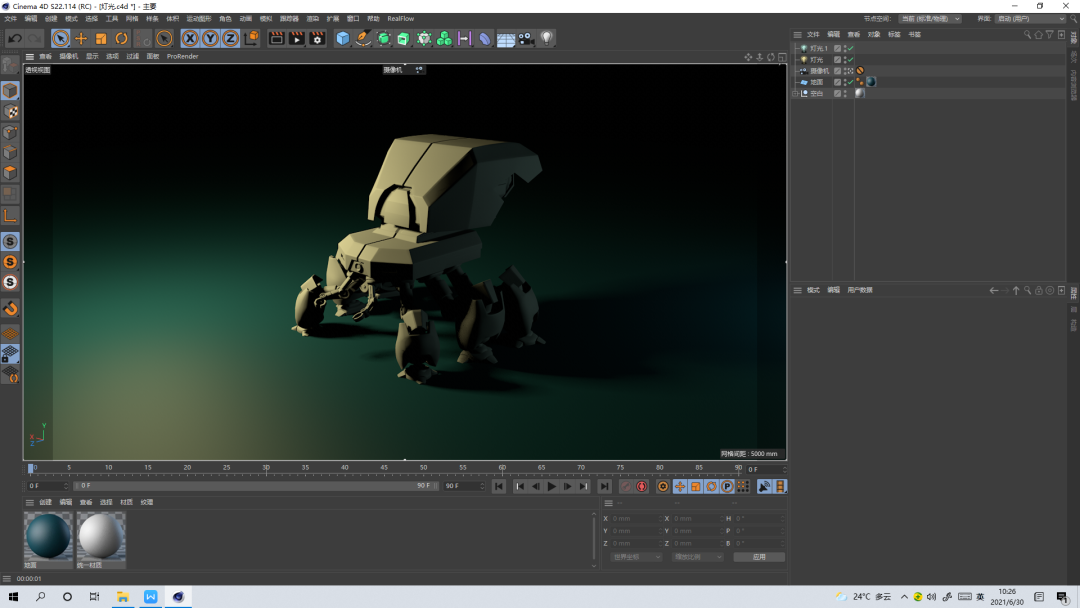Open the 运动图形 menu

coord(198,19)
